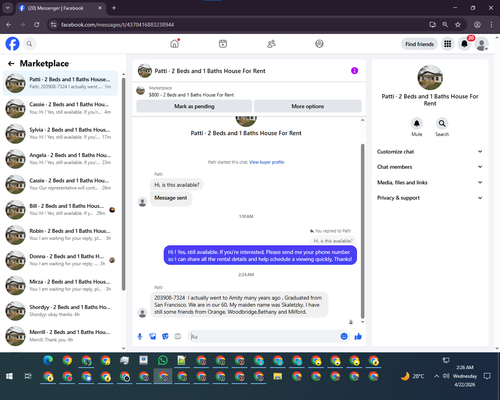Open the account avatar menu

[x=481, y=44]
